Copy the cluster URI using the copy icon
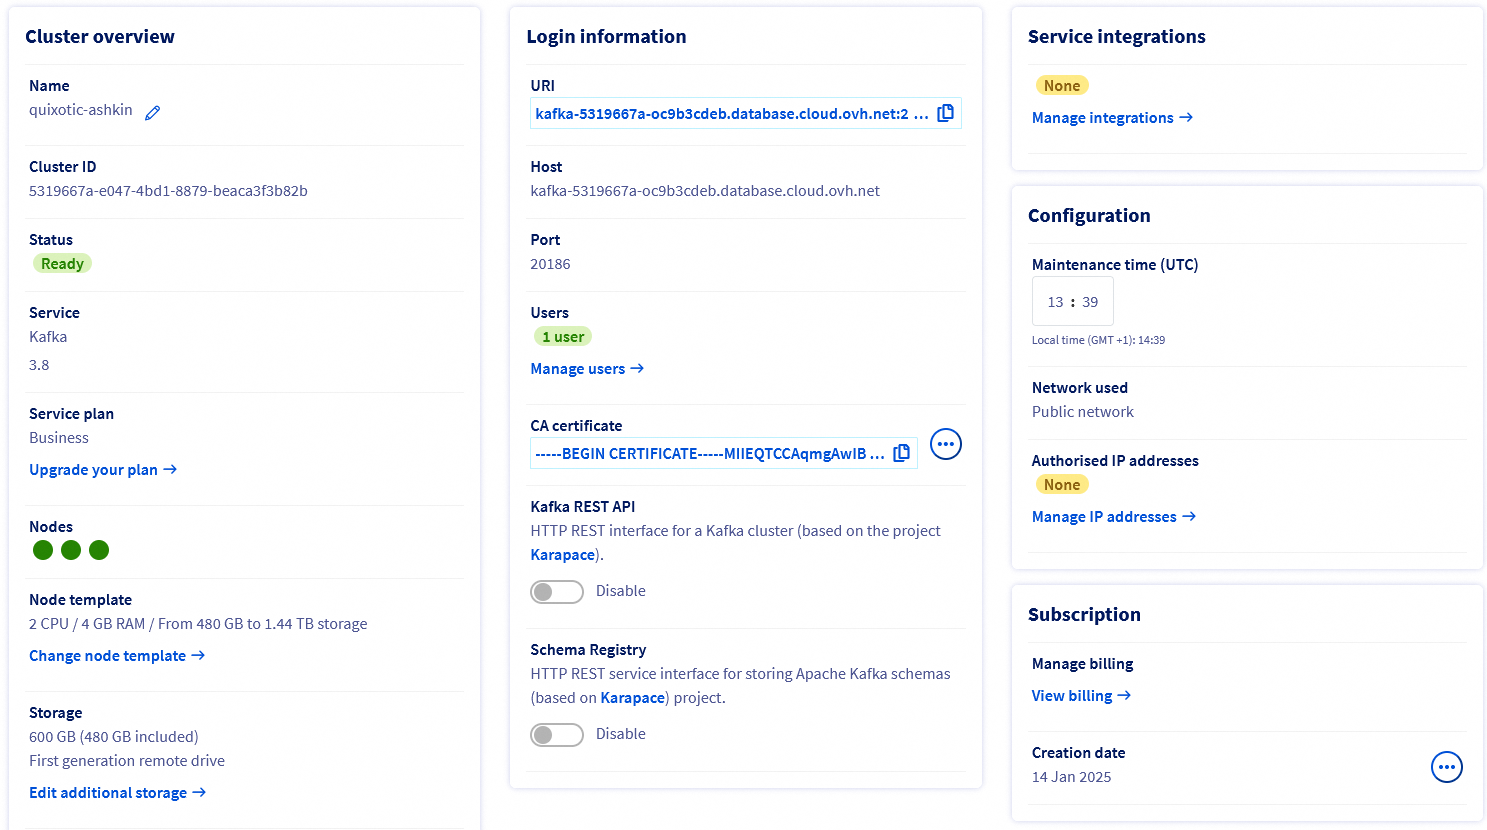1487x830 pixels. [x=945, y=112]
